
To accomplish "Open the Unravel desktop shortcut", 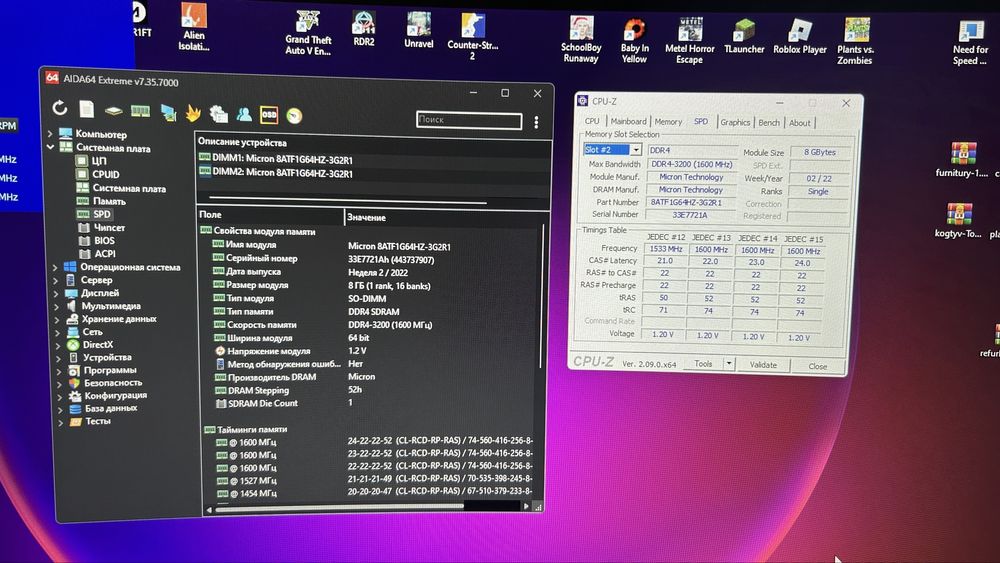I will [x=419, y=31].
